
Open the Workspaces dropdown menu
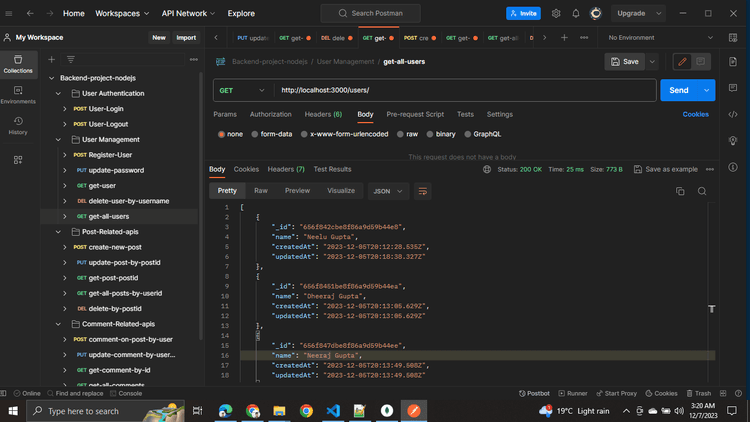122,13
